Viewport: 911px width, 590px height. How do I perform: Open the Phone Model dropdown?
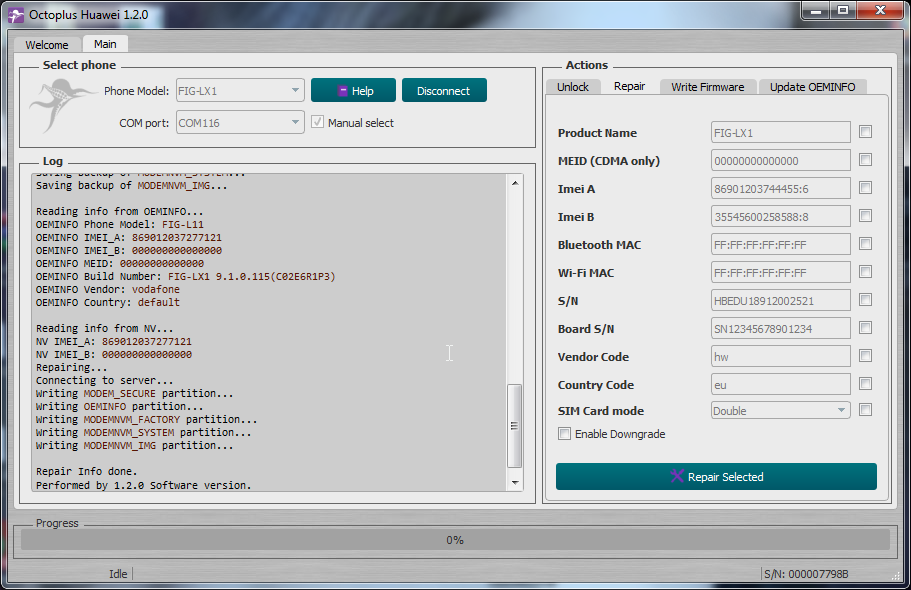point(240,91)
